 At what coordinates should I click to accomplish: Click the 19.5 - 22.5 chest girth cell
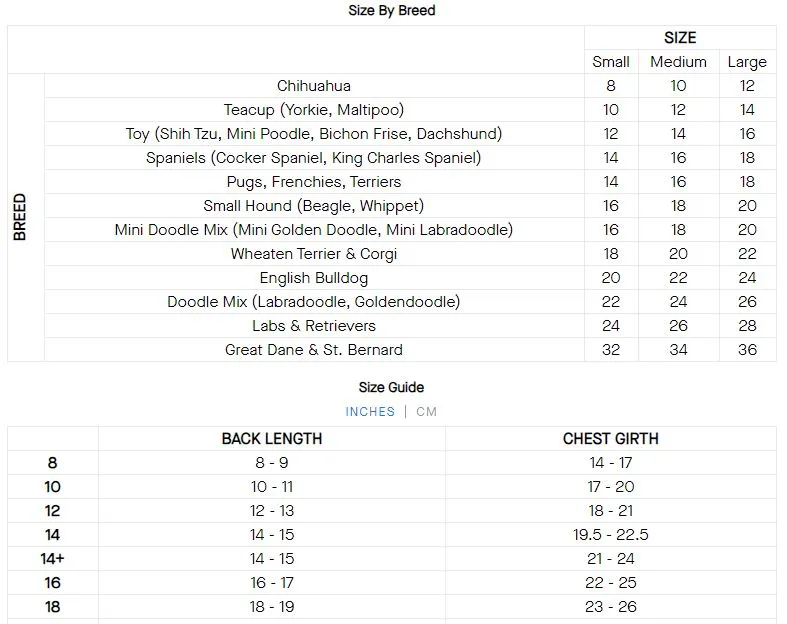[610, 535]
